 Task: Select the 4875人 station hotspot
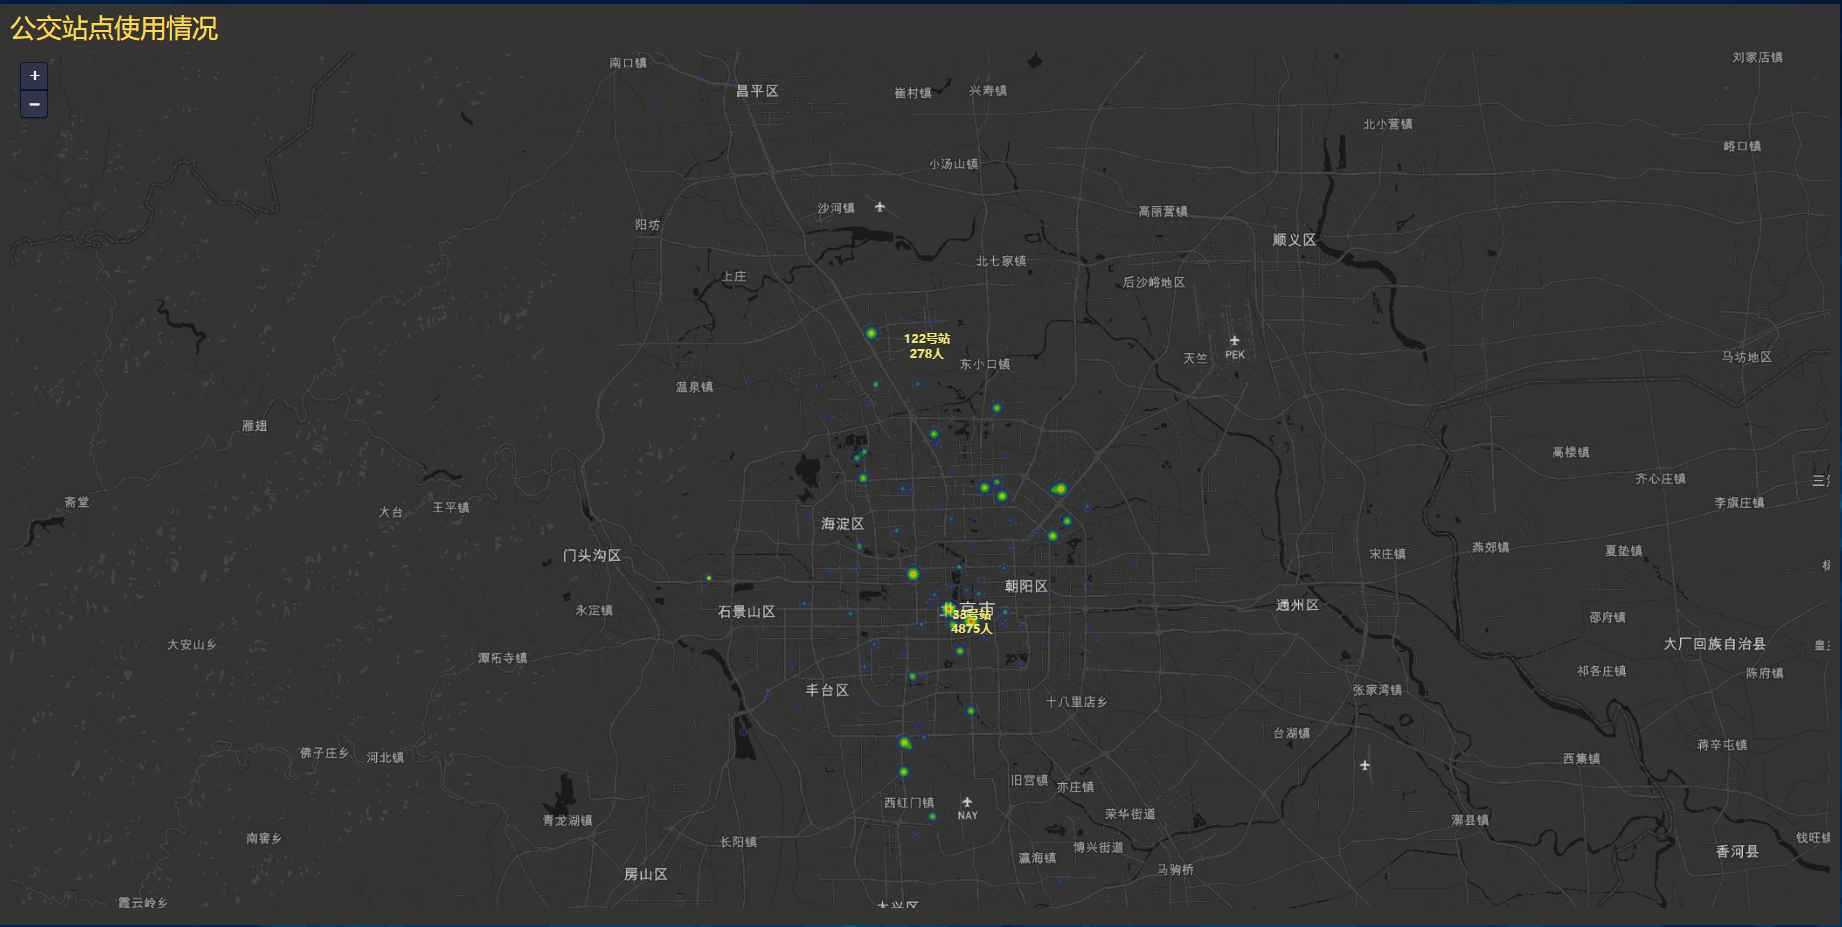(949, 609)
